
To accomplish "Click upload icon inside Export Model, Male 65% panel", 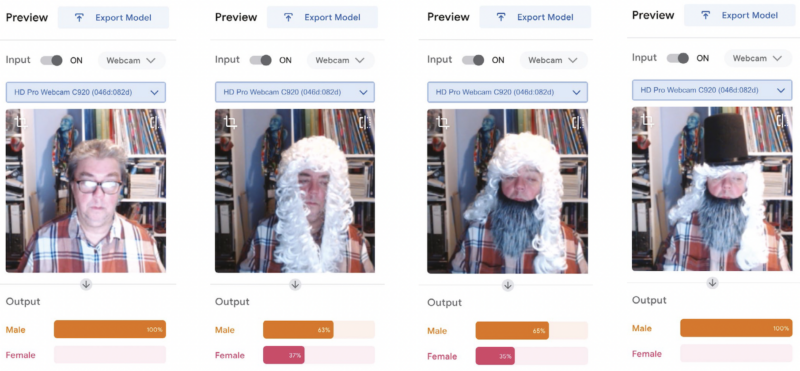I will (501, 17).
